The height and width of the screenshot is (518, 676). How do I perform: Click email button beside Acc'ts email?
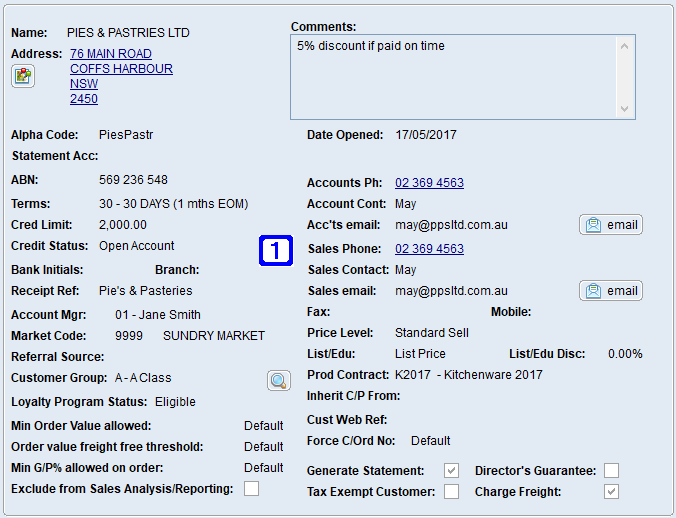(x=610, y=225)
